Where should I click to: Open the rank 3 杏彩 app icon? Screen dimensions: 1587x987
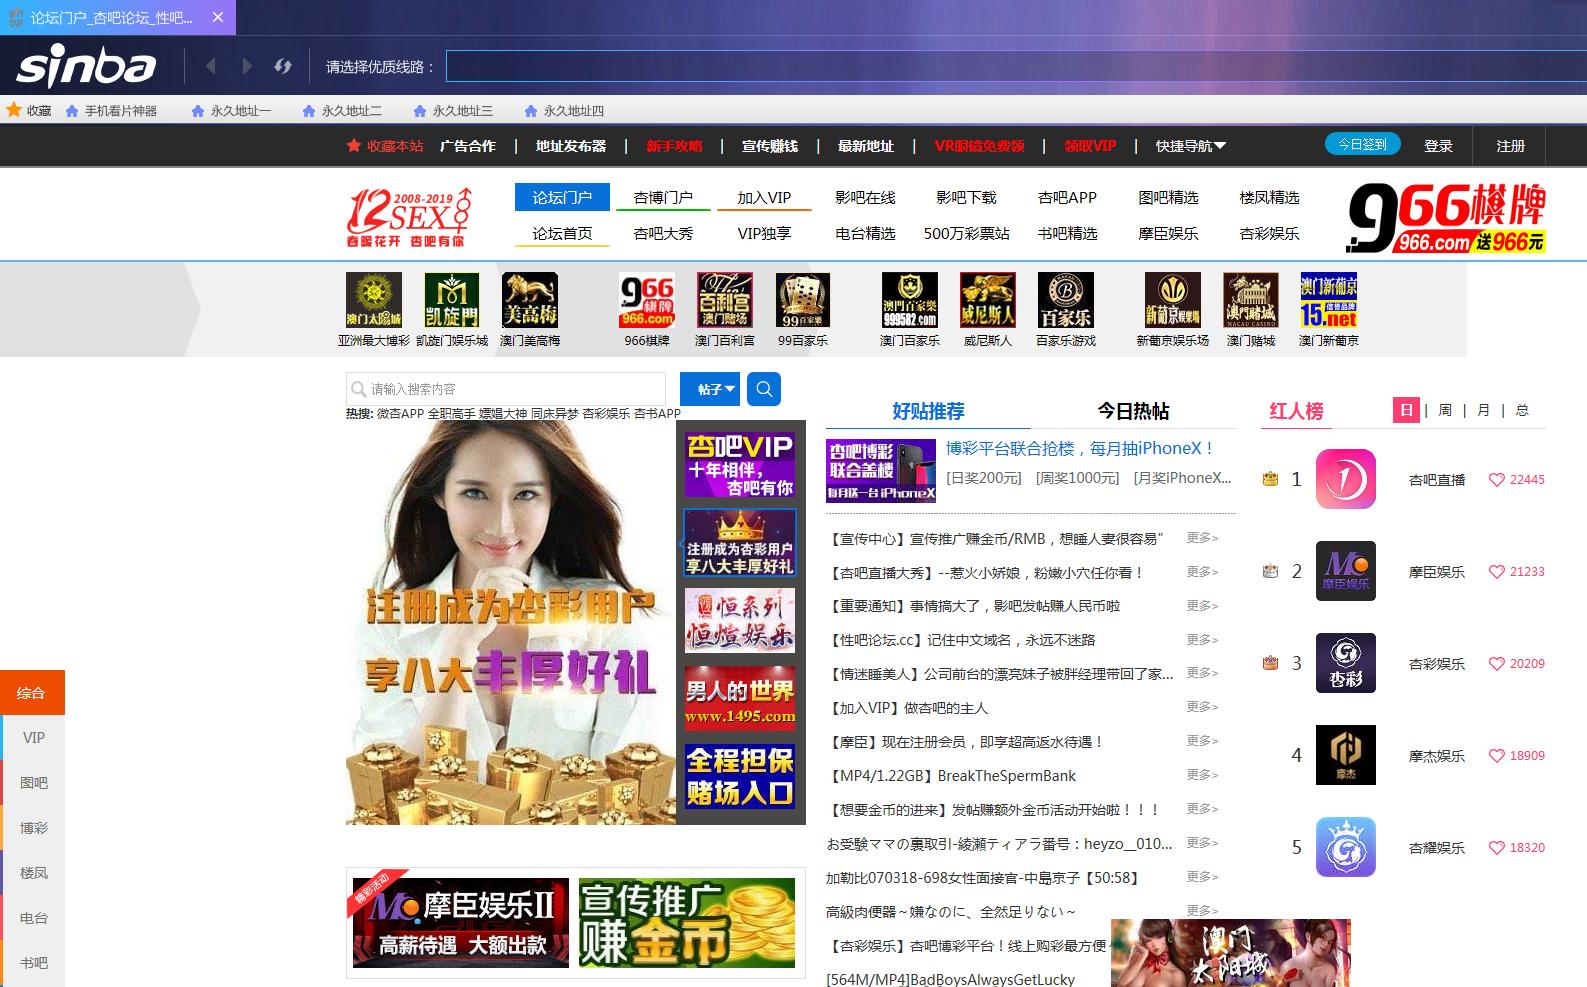[x=1345, y=663]
